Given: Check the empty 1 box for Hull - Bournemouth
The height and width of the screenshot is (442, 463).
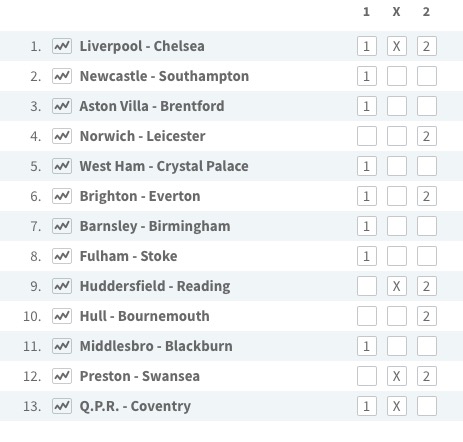Looking at the screenshot, I should click(367, 316).
